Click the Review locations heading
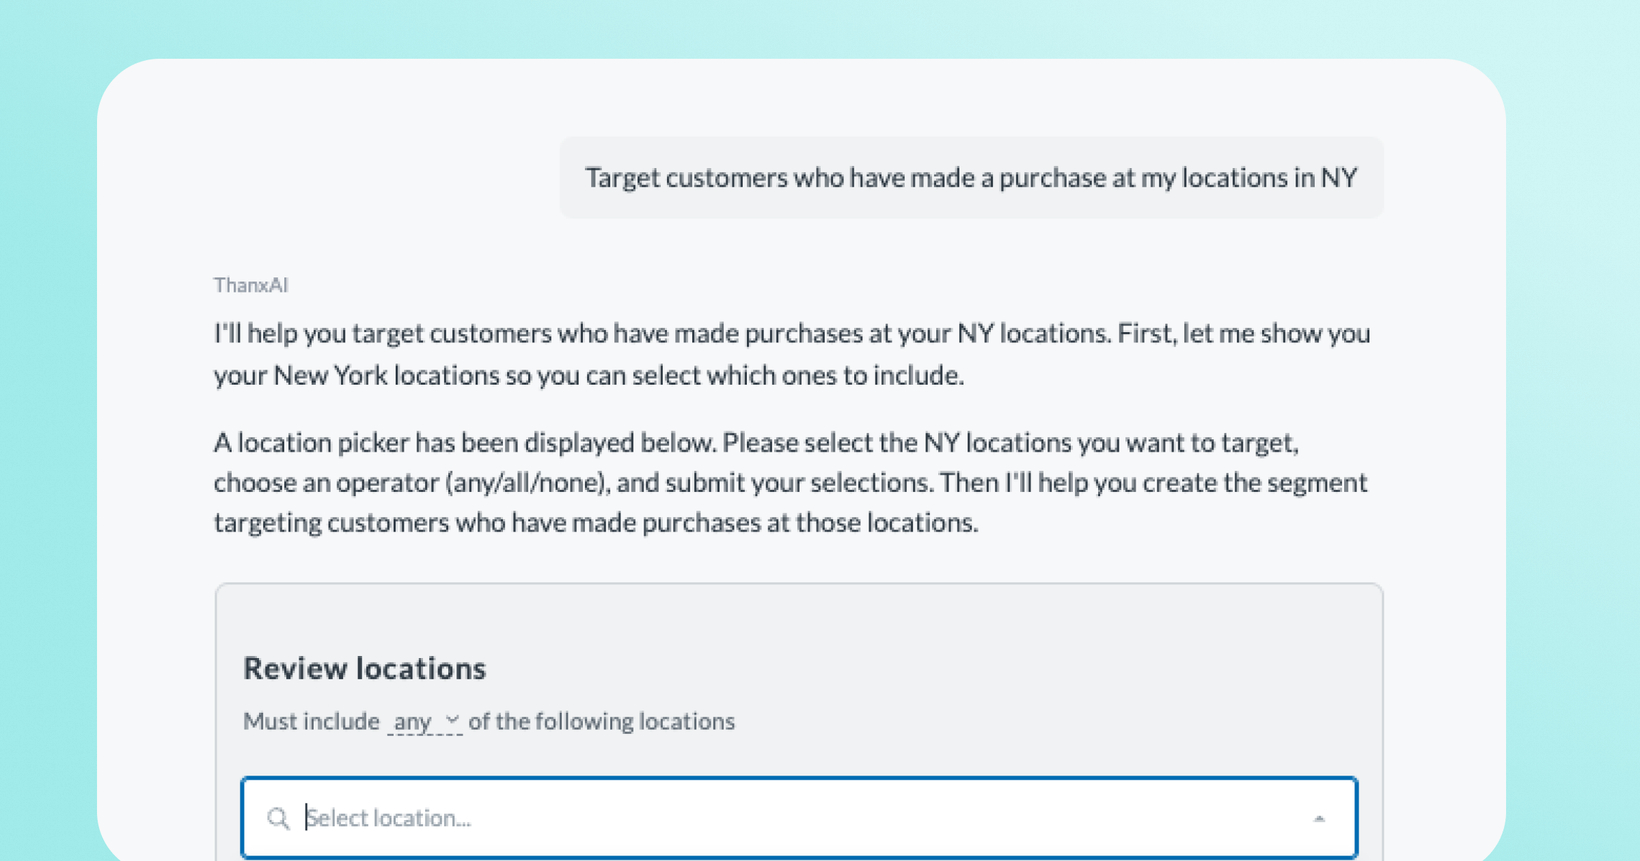The image size is (1640, 861). point(365,668)
